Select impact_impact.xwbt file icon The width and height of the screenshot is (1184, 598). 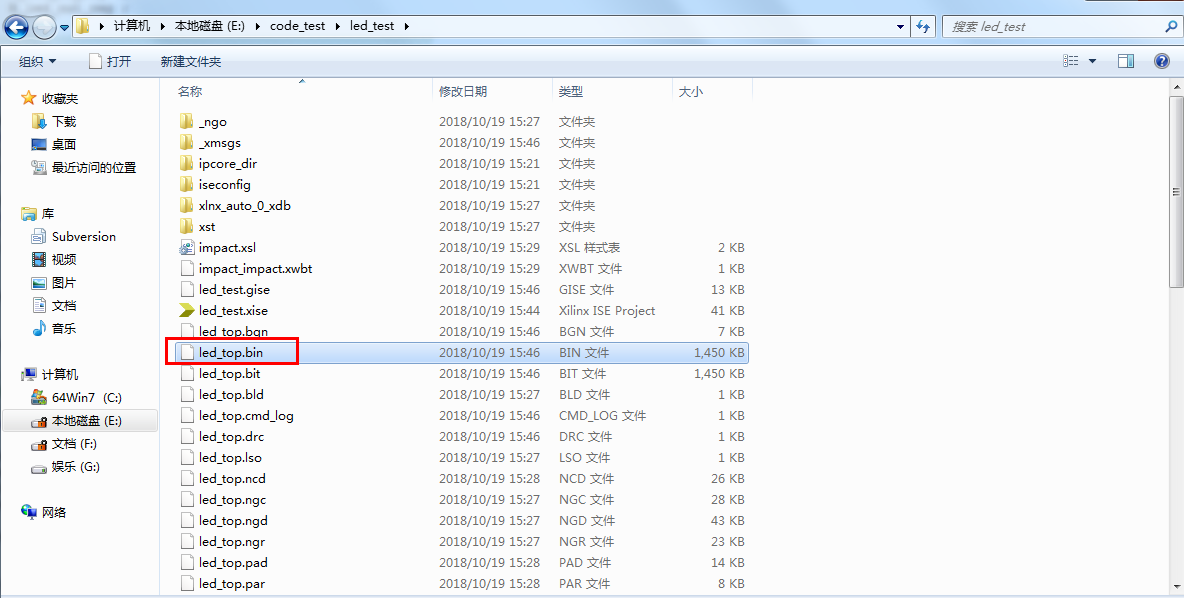pos(187,268)
